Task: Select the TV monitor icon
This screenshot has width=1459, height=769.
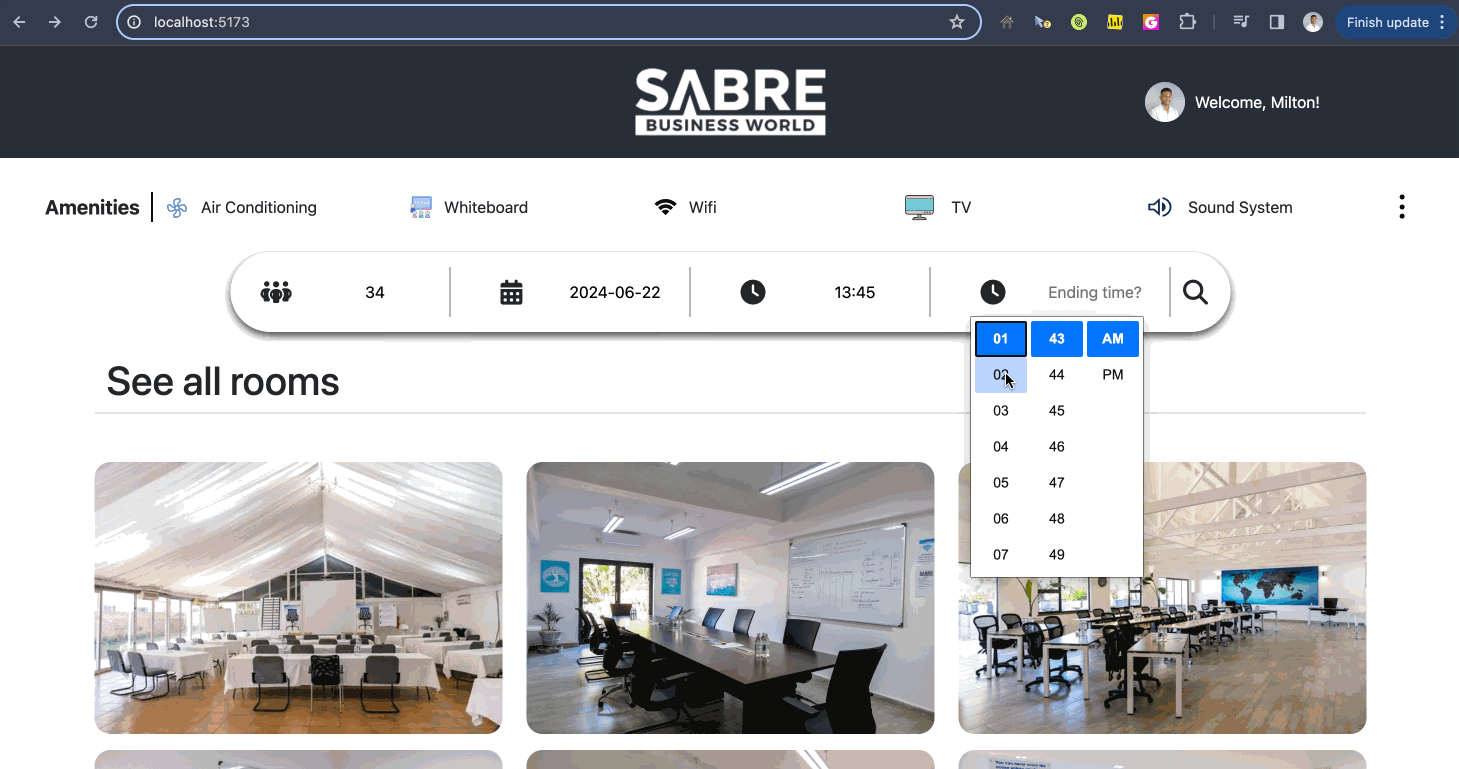Action: click(x=919, y=207)
